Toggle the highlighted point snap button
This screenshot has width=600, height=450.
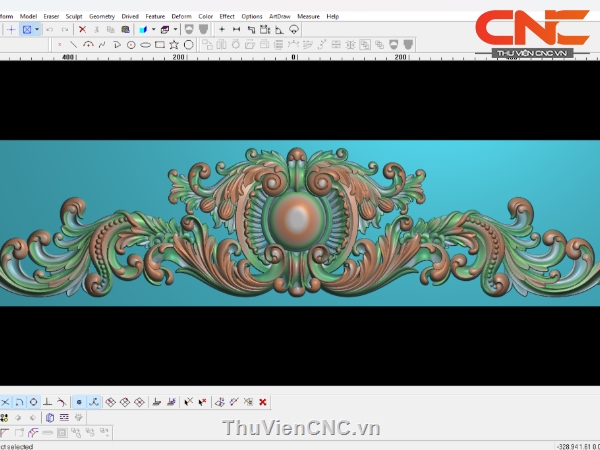[x=78, y=402]
